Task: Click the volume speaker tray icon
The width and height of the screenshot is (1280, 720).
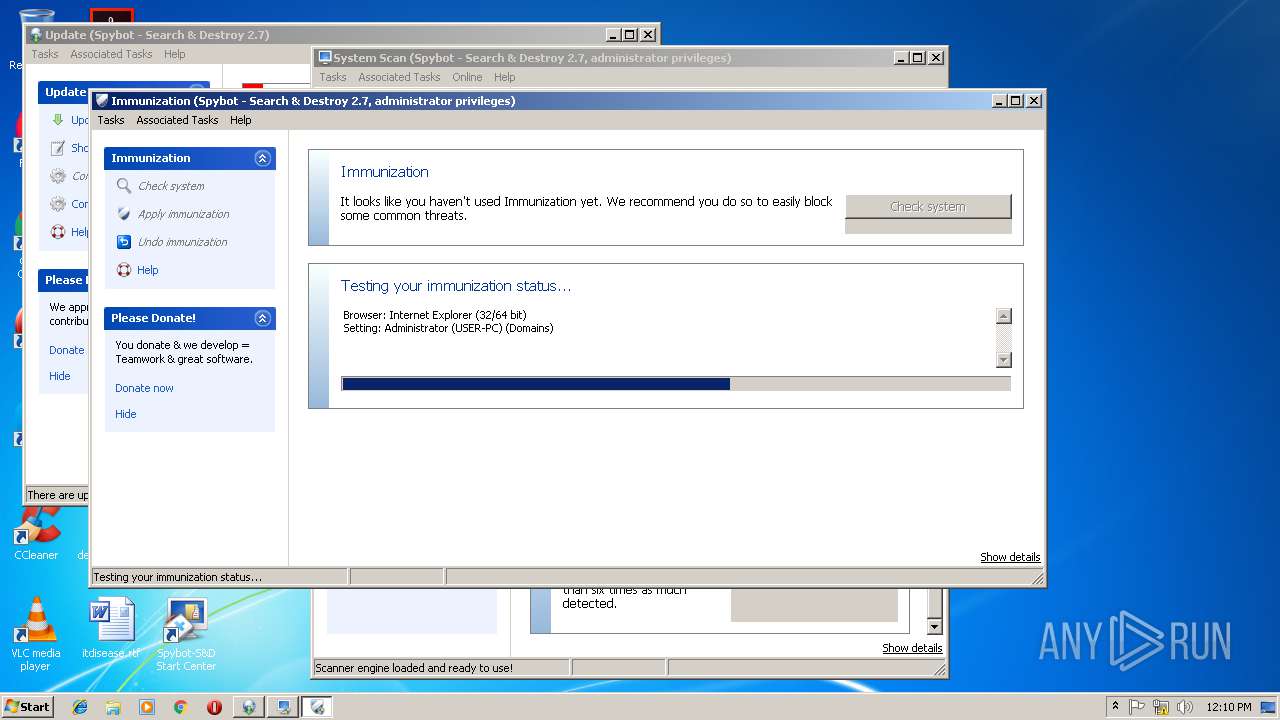Action: pyautogui.click(x=1185, y=707)
